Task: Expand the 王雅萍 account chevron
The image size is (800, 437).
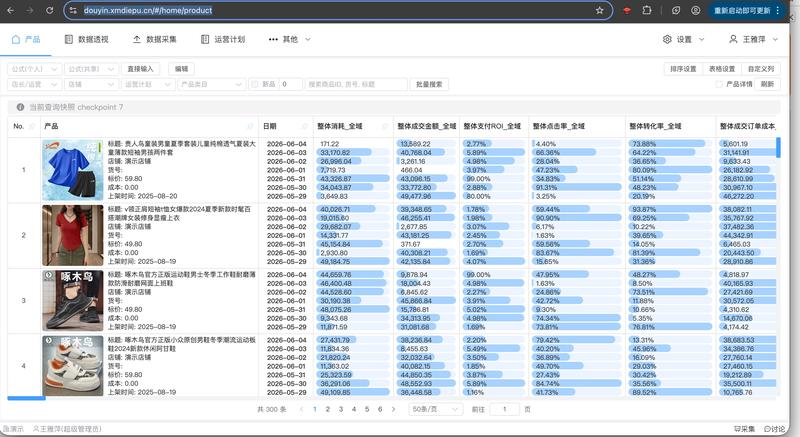Action: tap(775, 39)
